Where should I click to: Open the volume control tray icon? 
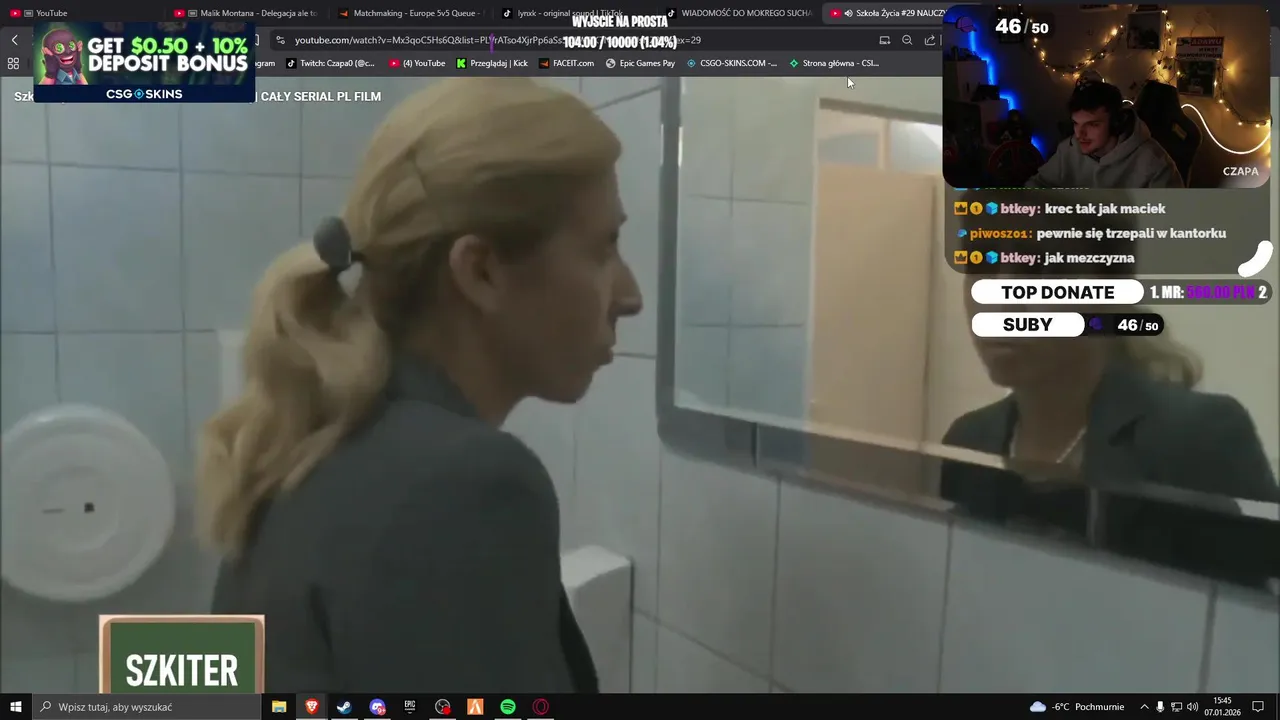pyautogui.click(x=1192, y=707)
